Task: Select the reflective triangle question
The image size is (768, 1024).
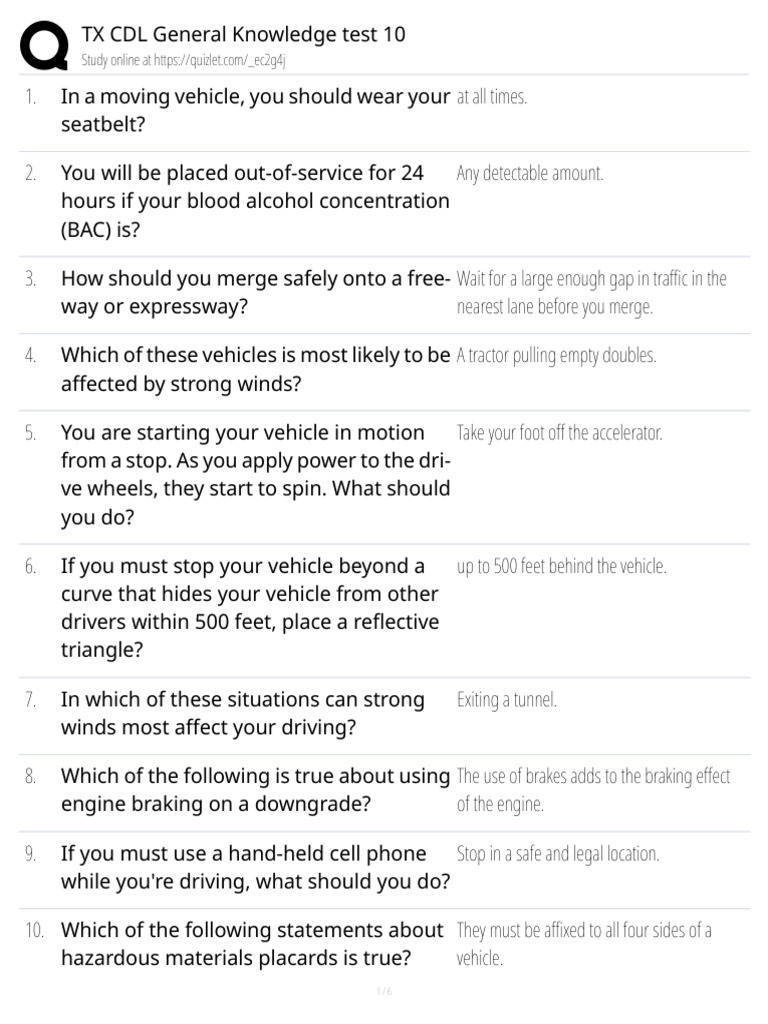Action: [x=250, y=608]
